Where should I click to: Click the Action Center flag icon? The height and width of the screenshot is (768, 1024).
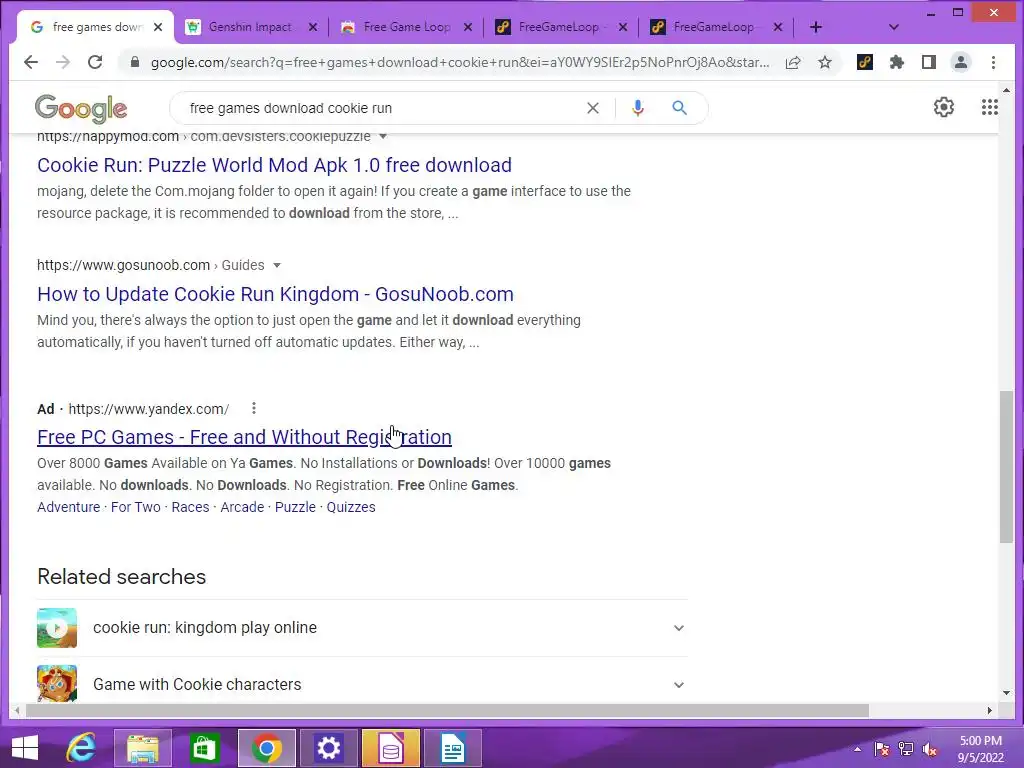click(882, 749)
